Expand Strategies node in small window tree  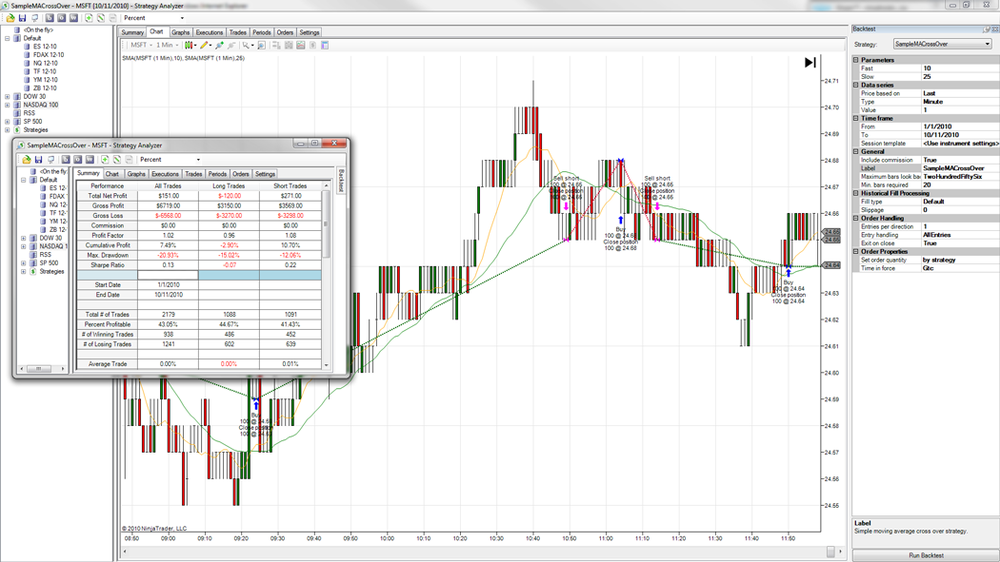(24, 271)
